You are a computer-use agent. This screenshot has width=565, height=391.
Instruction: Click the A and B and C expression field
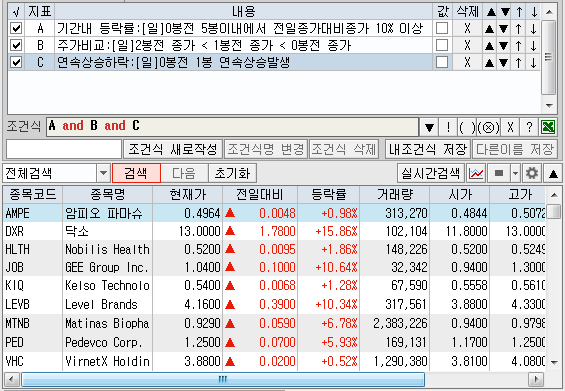(x=232, y=126)
